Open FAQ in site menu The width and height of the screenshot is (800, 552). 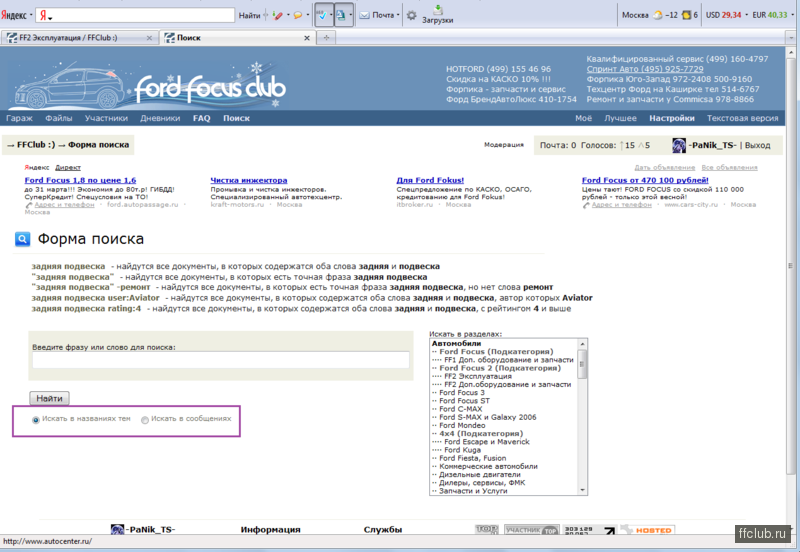(x=202, y=118)
